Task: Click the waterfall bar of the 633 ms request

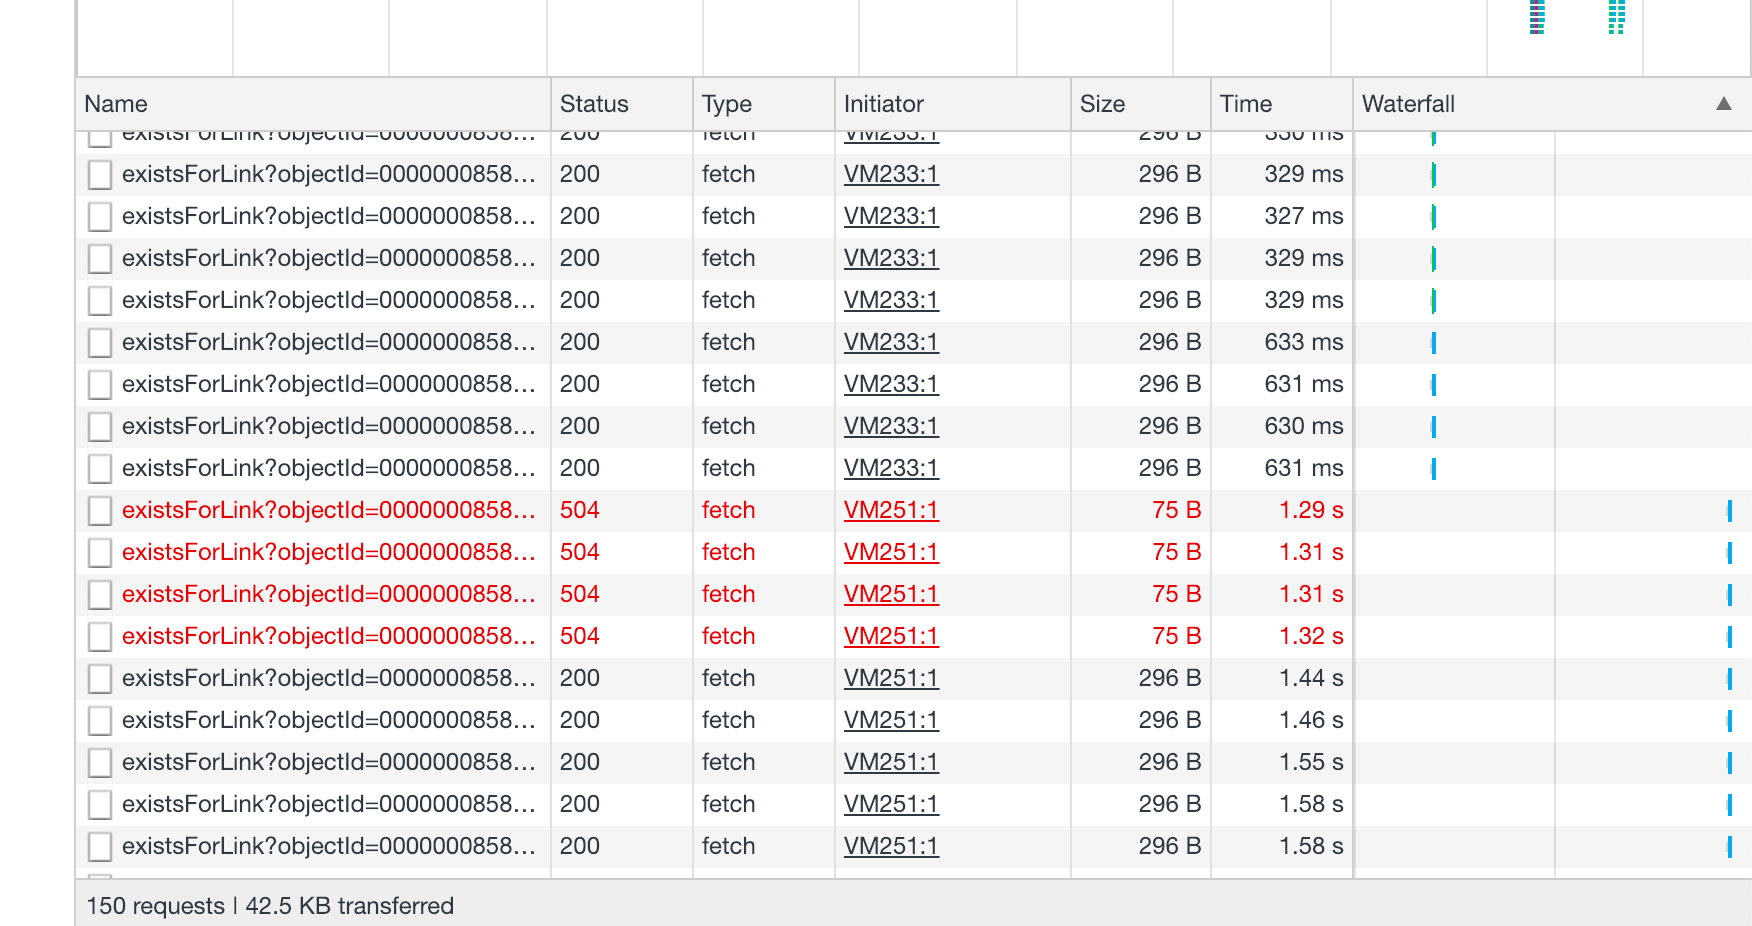Action: pyautogui.click(x=1433, y=342)
